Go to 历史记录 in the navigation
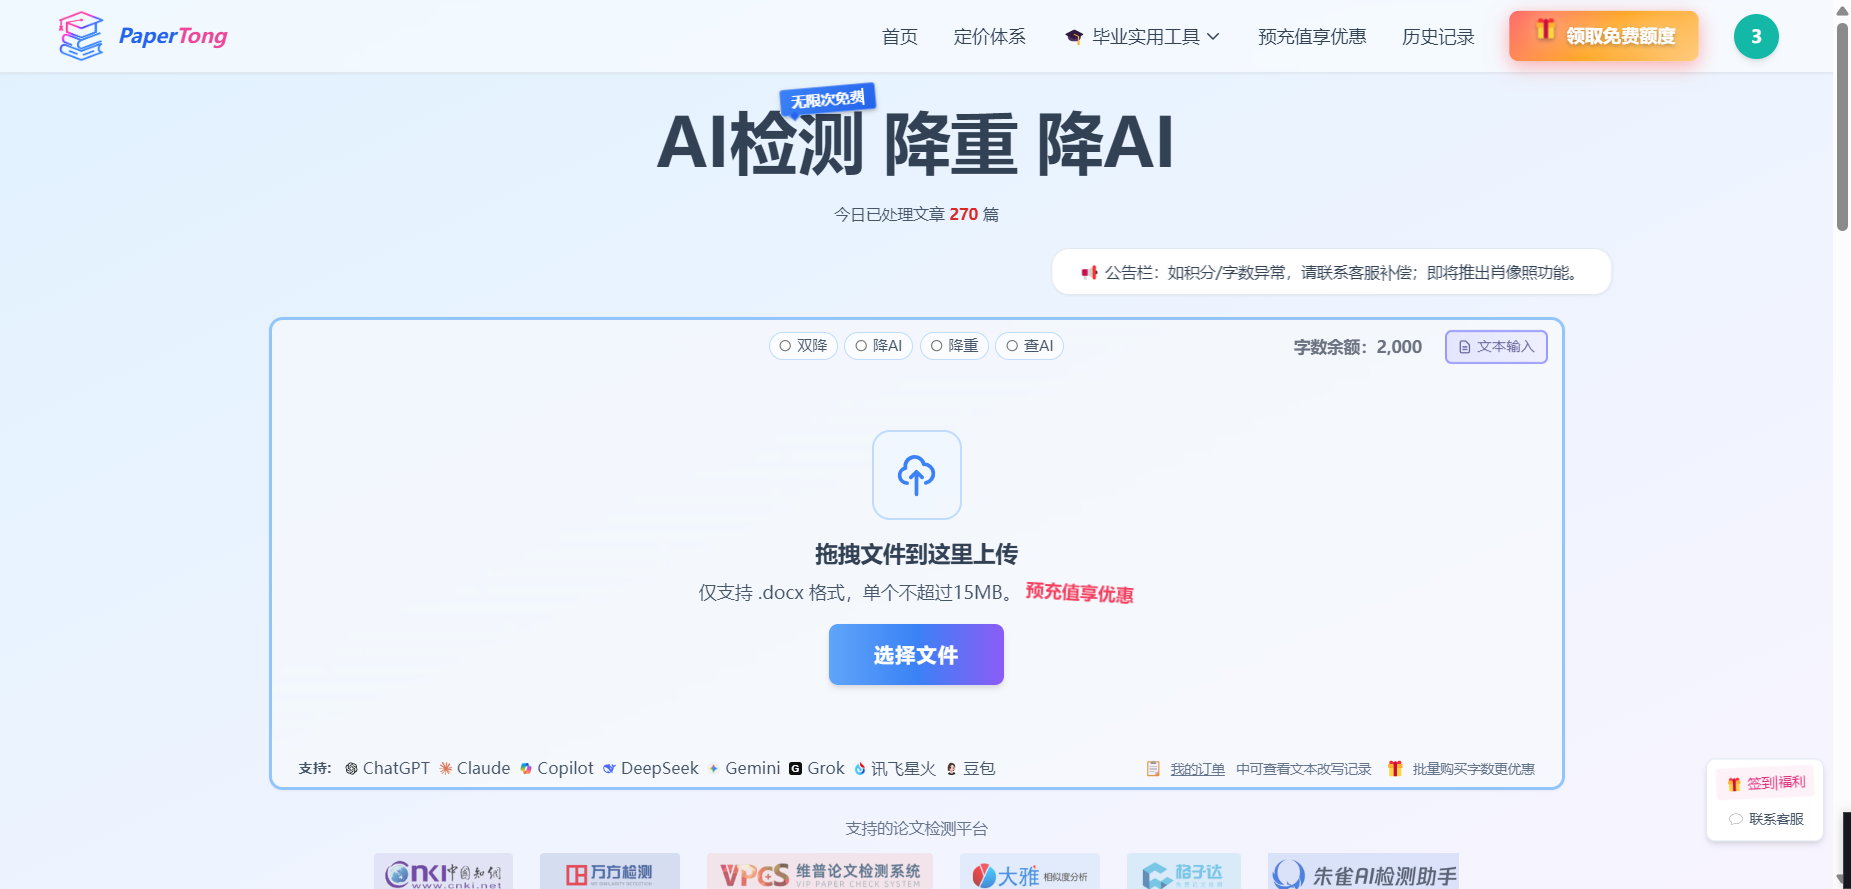The image size is (1851, 889). (x=1437, y=37)
